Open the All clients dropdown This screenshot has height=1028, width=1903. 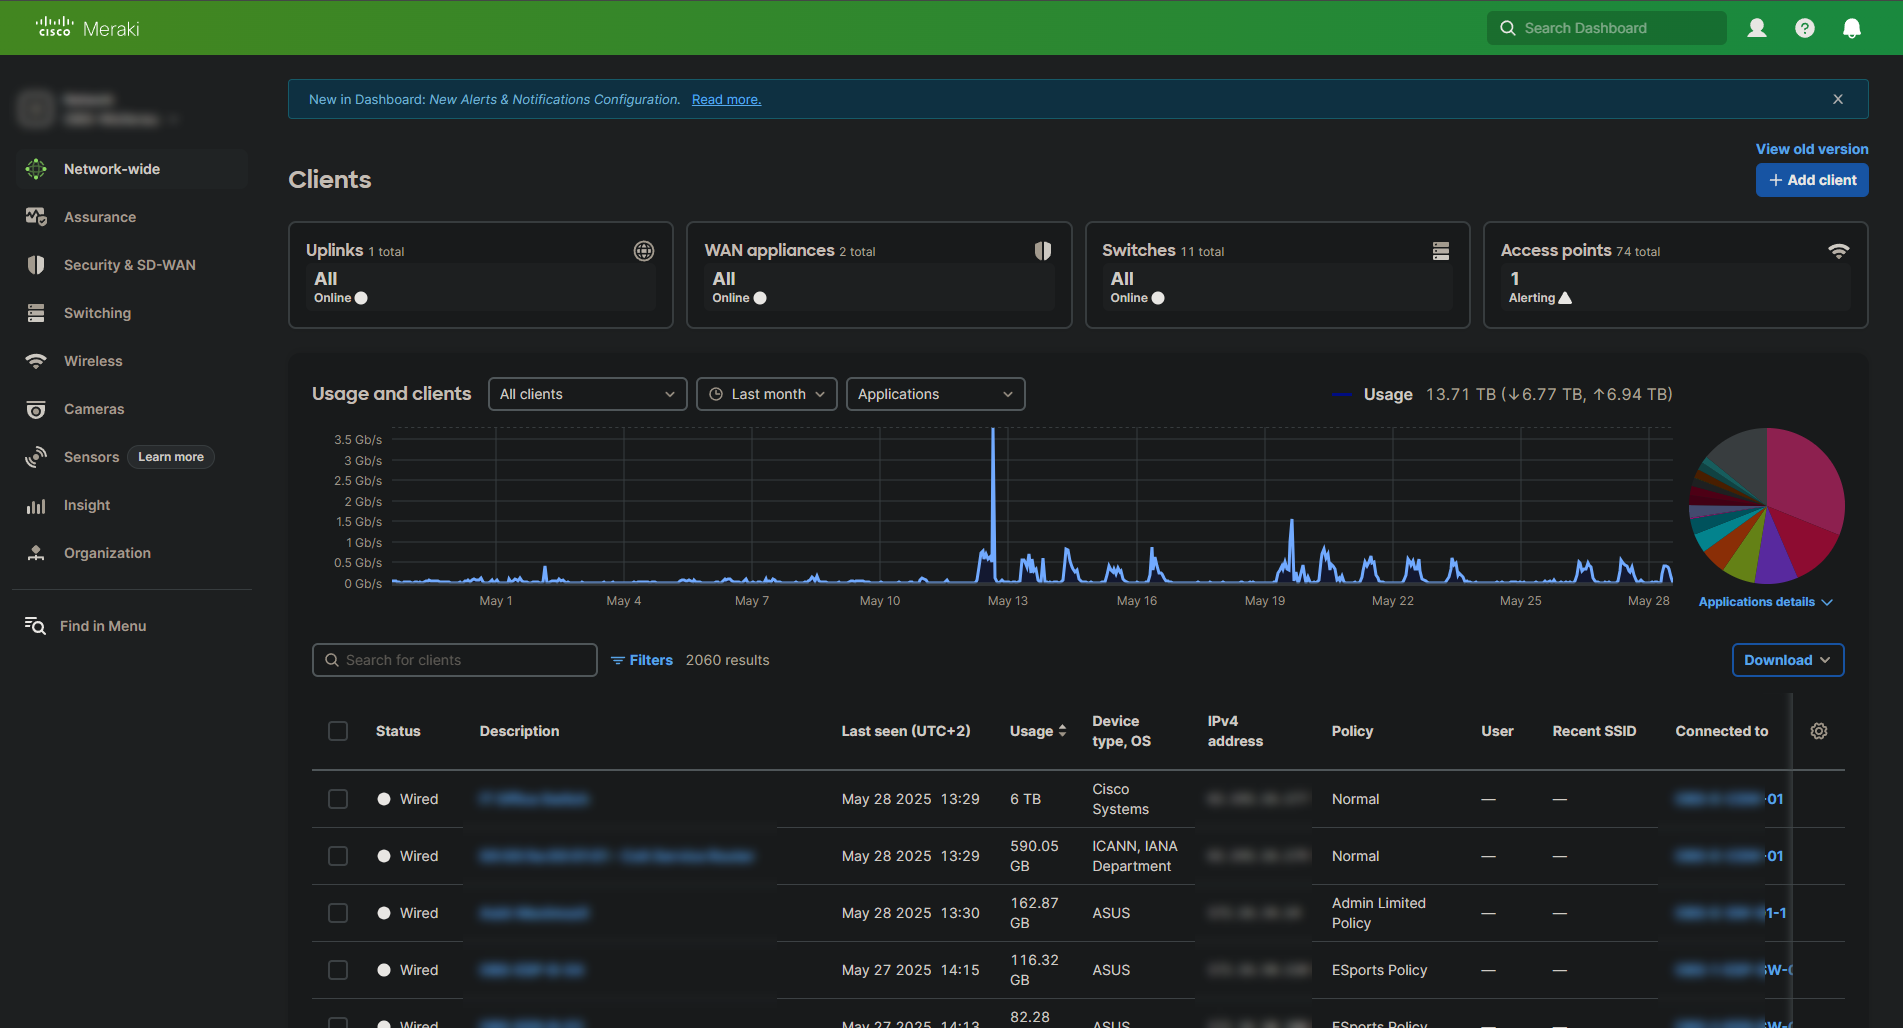pyautogui.click(x=587, y=394)
